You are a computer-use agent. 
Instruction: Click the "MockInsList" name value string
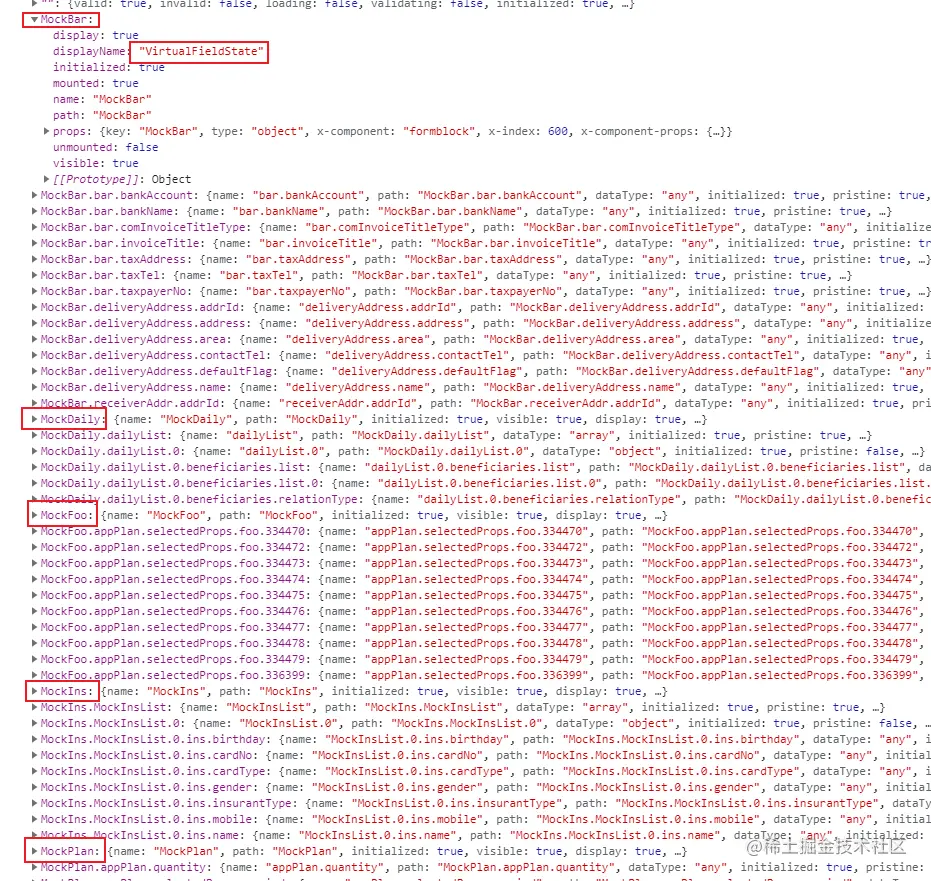(268, 707)
